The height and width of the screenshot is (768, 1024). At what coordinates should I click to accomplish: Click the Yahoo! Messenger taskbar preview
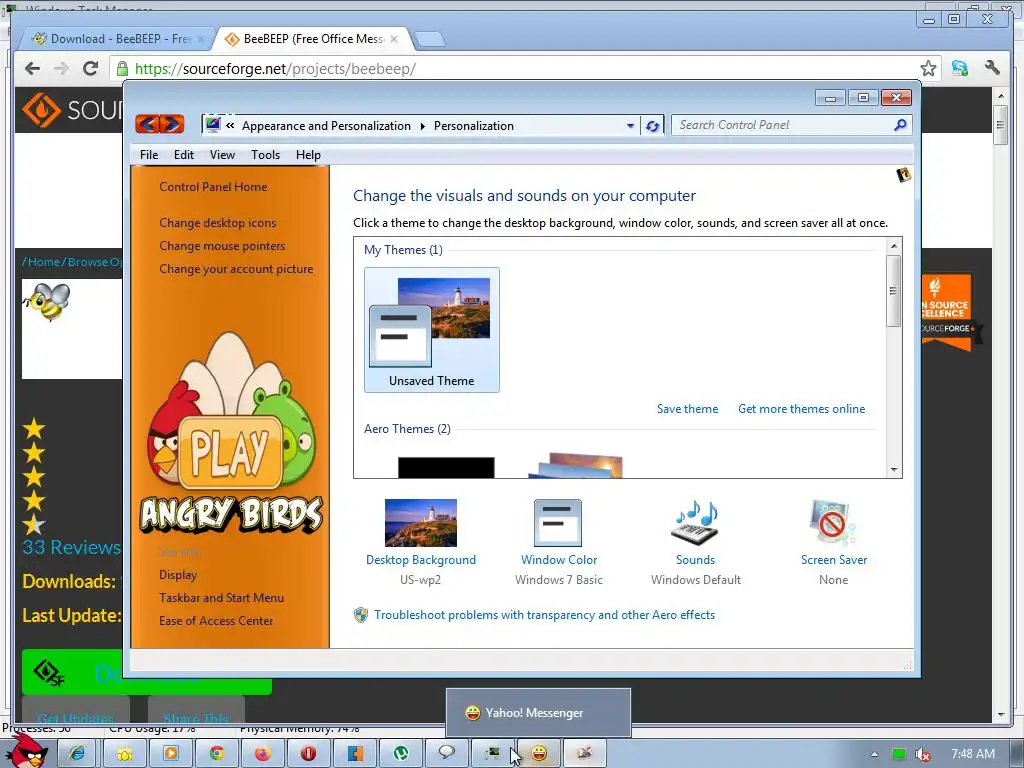pyautogui.click(x=538, y=712)
